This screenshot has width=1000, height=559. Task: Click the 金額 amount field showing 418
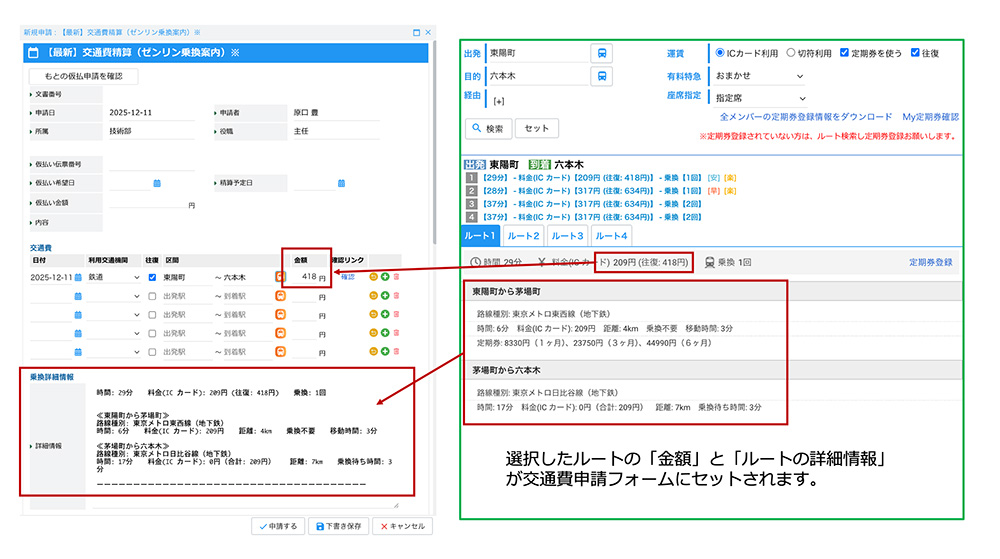click(304, 277)
